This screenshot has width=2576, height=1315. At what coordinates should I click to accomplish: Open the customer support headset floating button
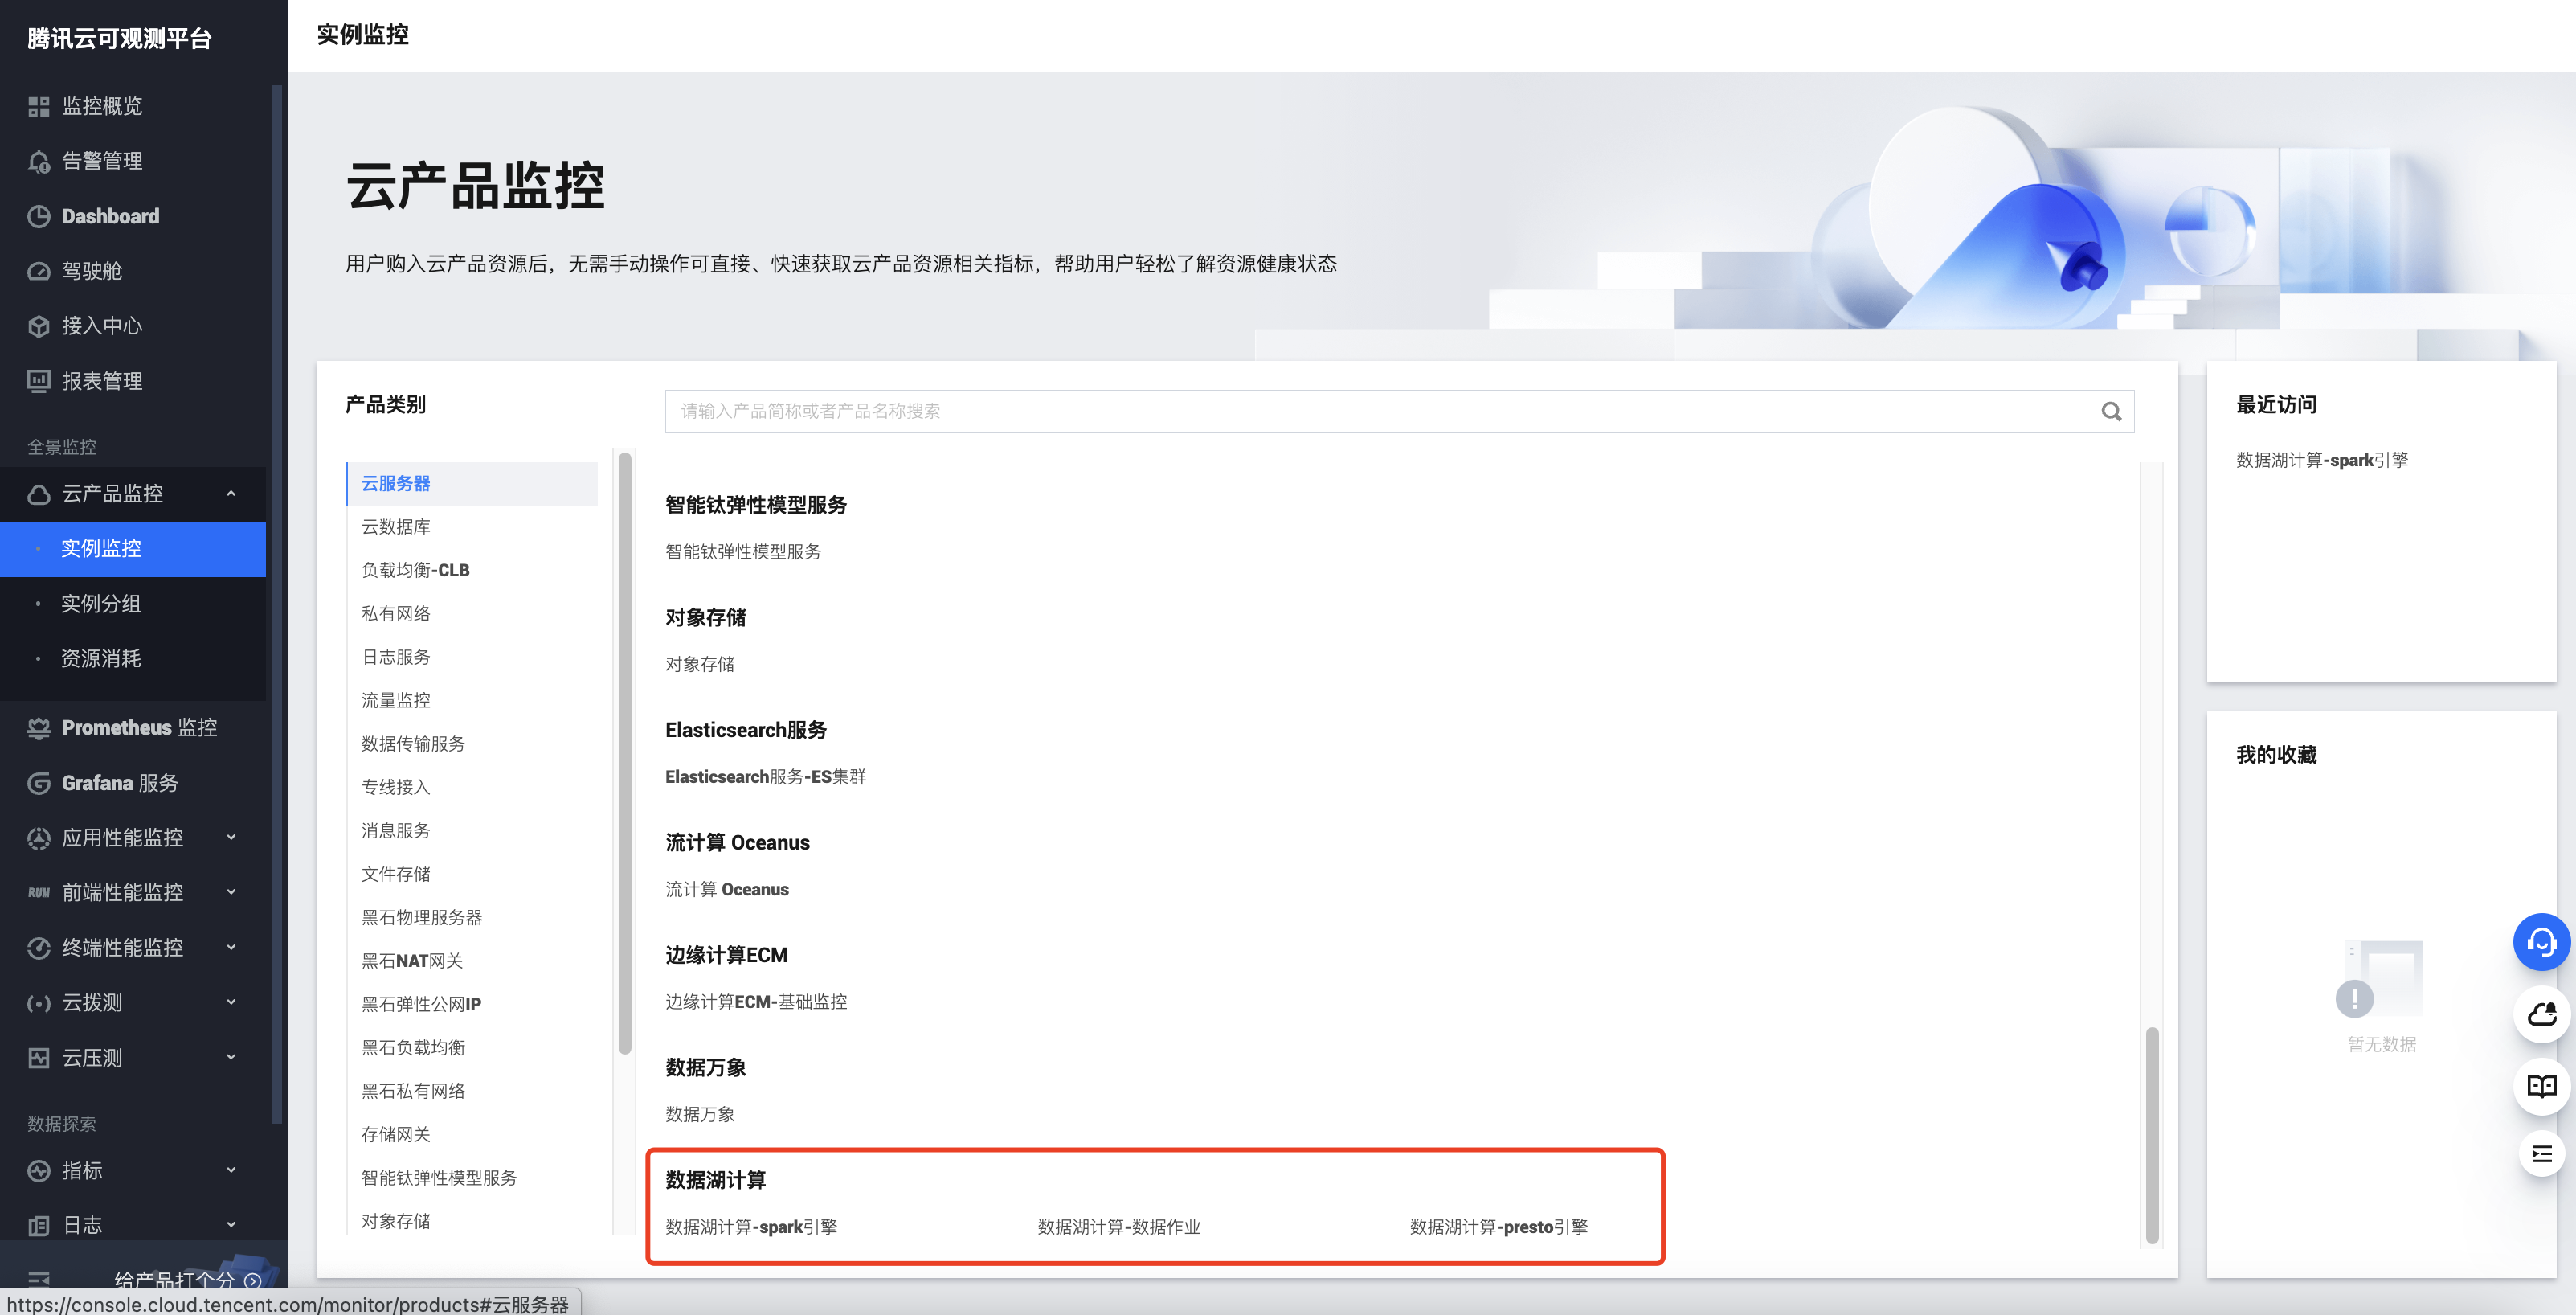tap(2541, 941)
